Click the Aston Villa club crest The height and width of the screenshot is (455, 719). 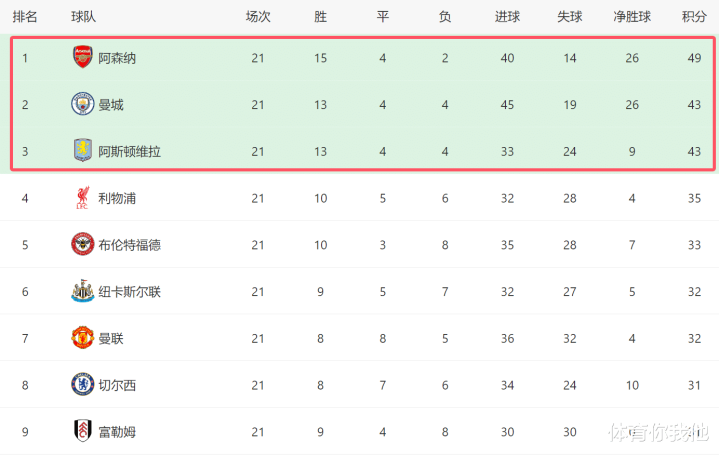82,151
